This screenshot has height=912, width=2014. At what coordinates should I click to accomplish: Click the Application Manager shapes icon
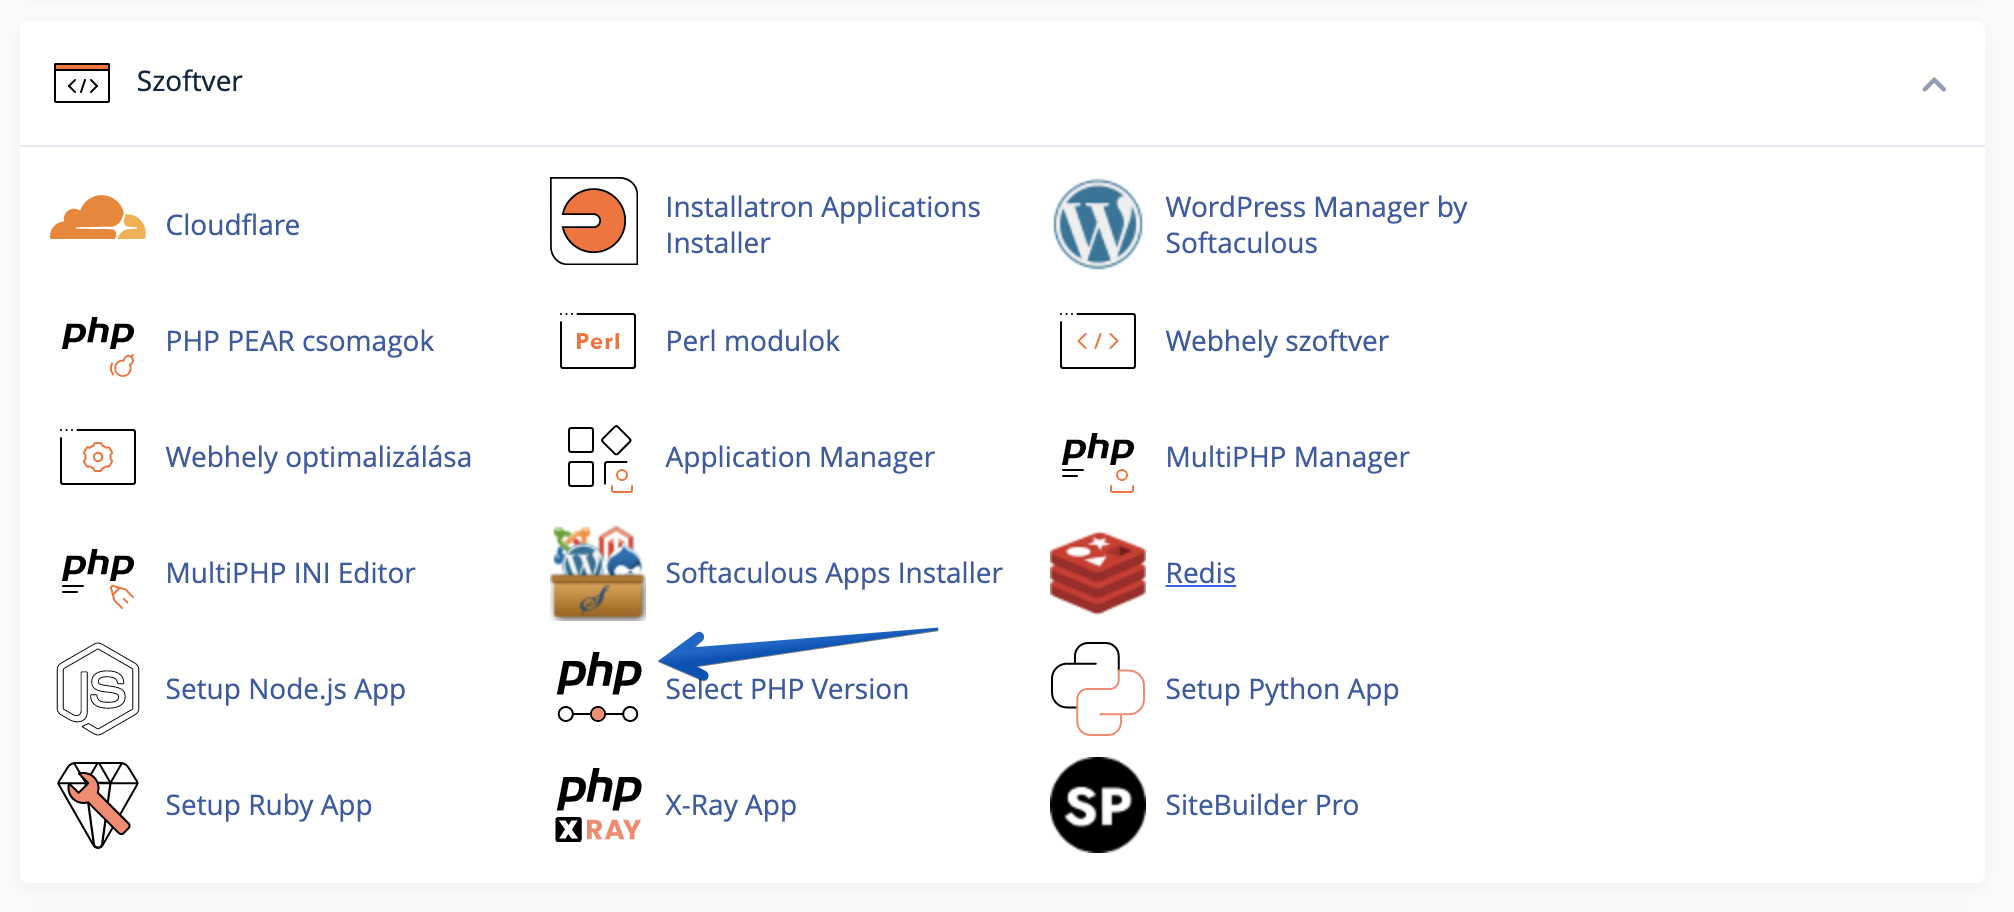pyautogui.click(x=600, y=459)
